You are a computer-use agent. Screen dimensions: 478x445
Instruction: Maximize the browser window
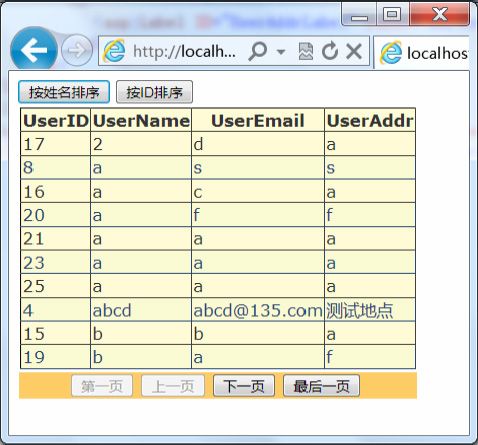[392, 14]
